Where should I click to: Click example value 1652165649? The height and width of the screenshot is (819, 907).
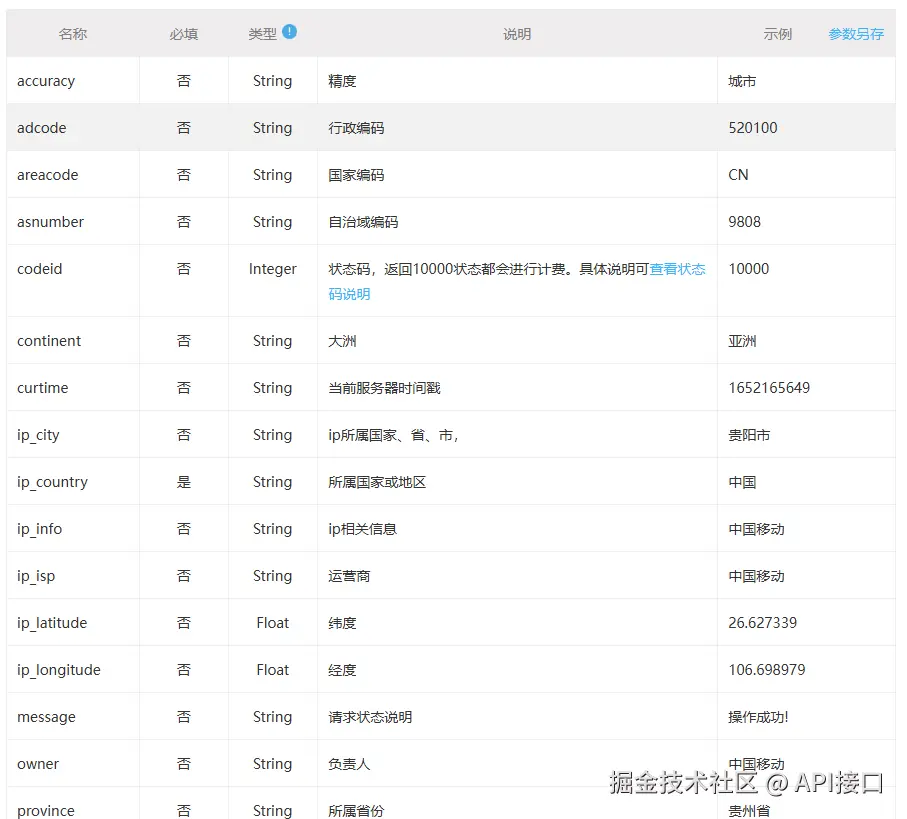point(769,388)
